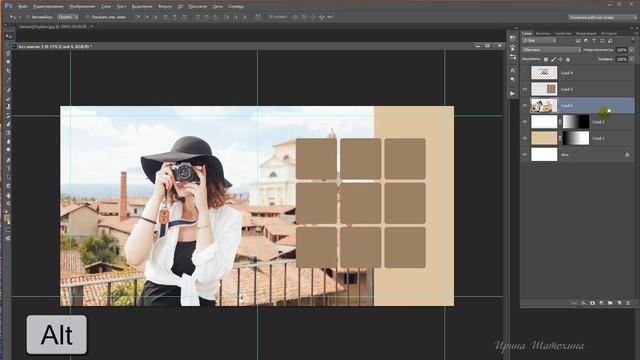Filter layers by type (T) icon
The image size is (640, 360).
(593, 40)
